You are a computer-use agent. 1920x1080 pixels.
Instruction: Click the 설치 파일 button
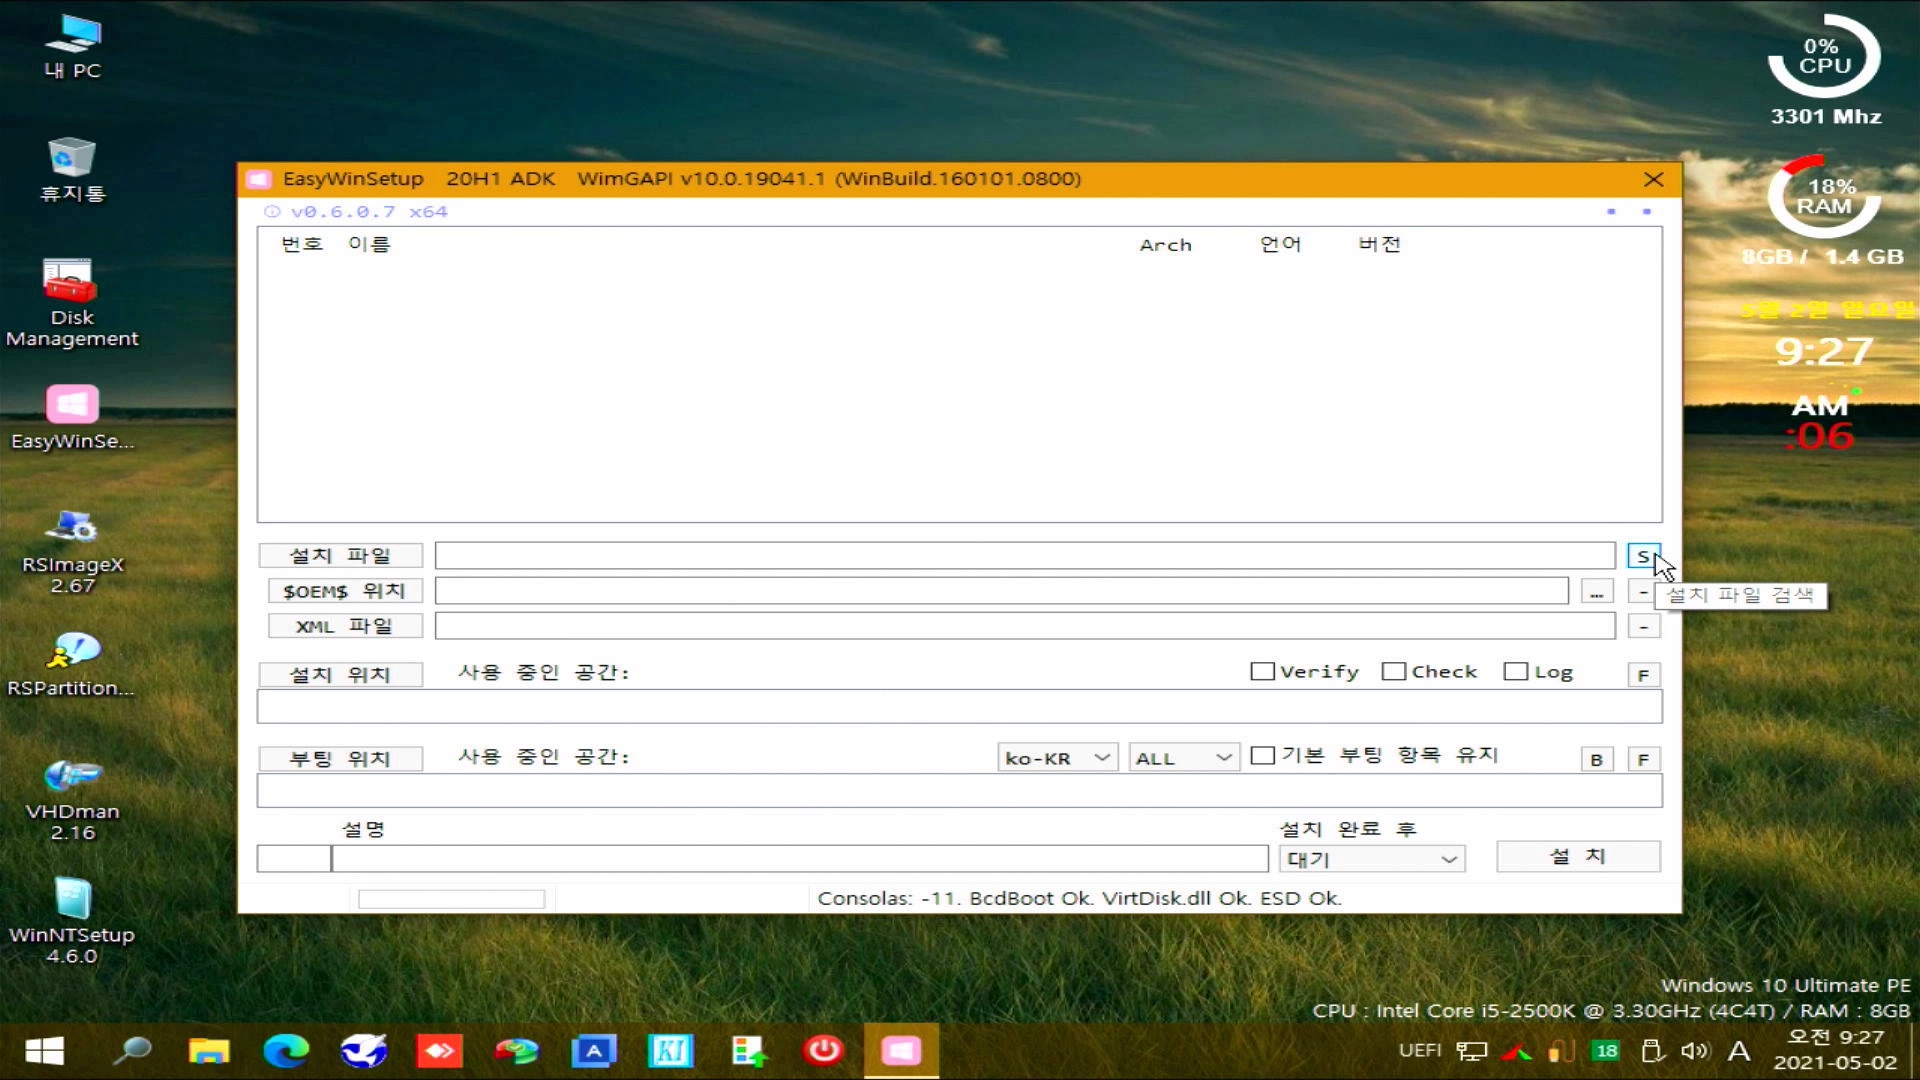[x=340, y=556]
